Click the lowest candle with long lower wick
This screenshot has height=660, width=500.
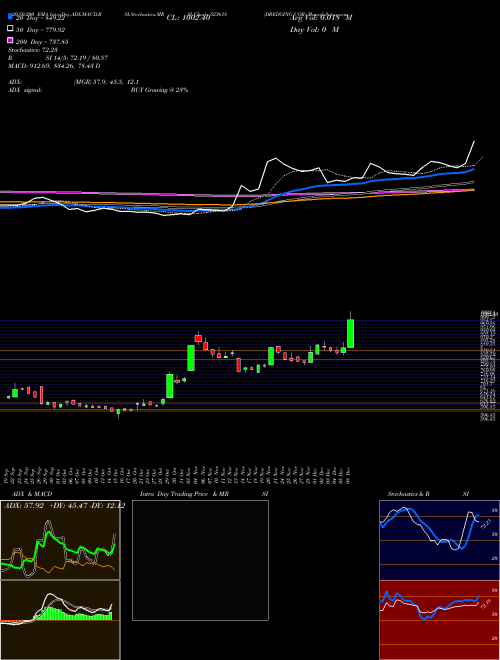118,412
